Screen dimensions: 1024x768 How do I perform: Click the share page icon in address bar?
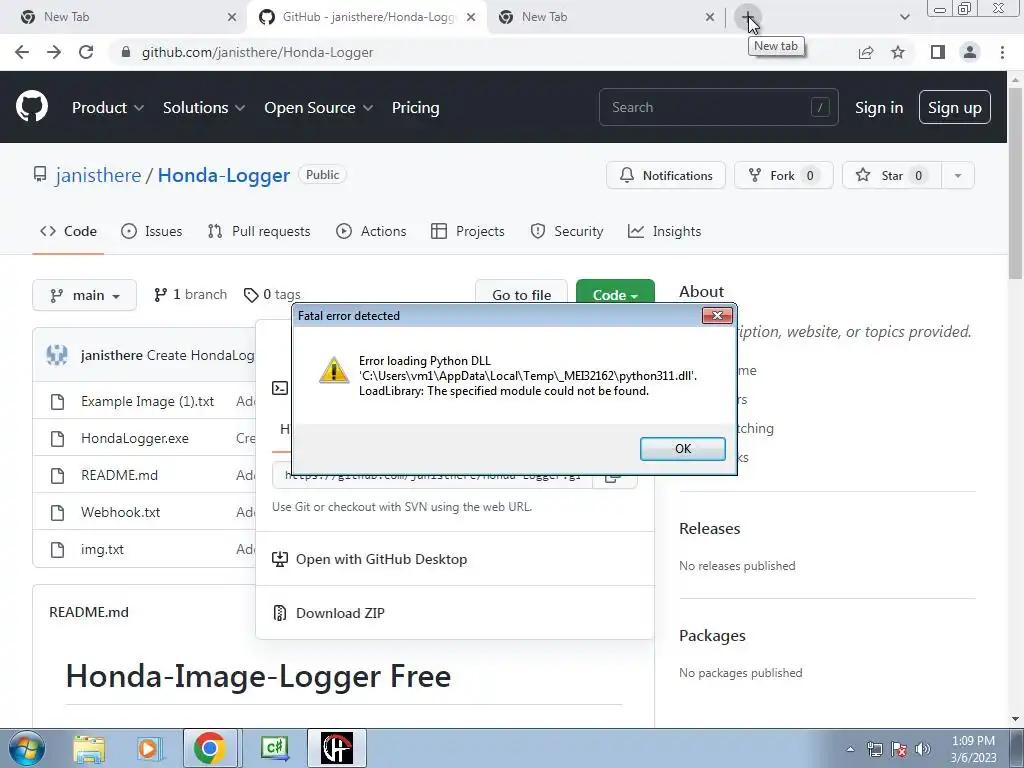pyautogui.click(x=866, y=52)
